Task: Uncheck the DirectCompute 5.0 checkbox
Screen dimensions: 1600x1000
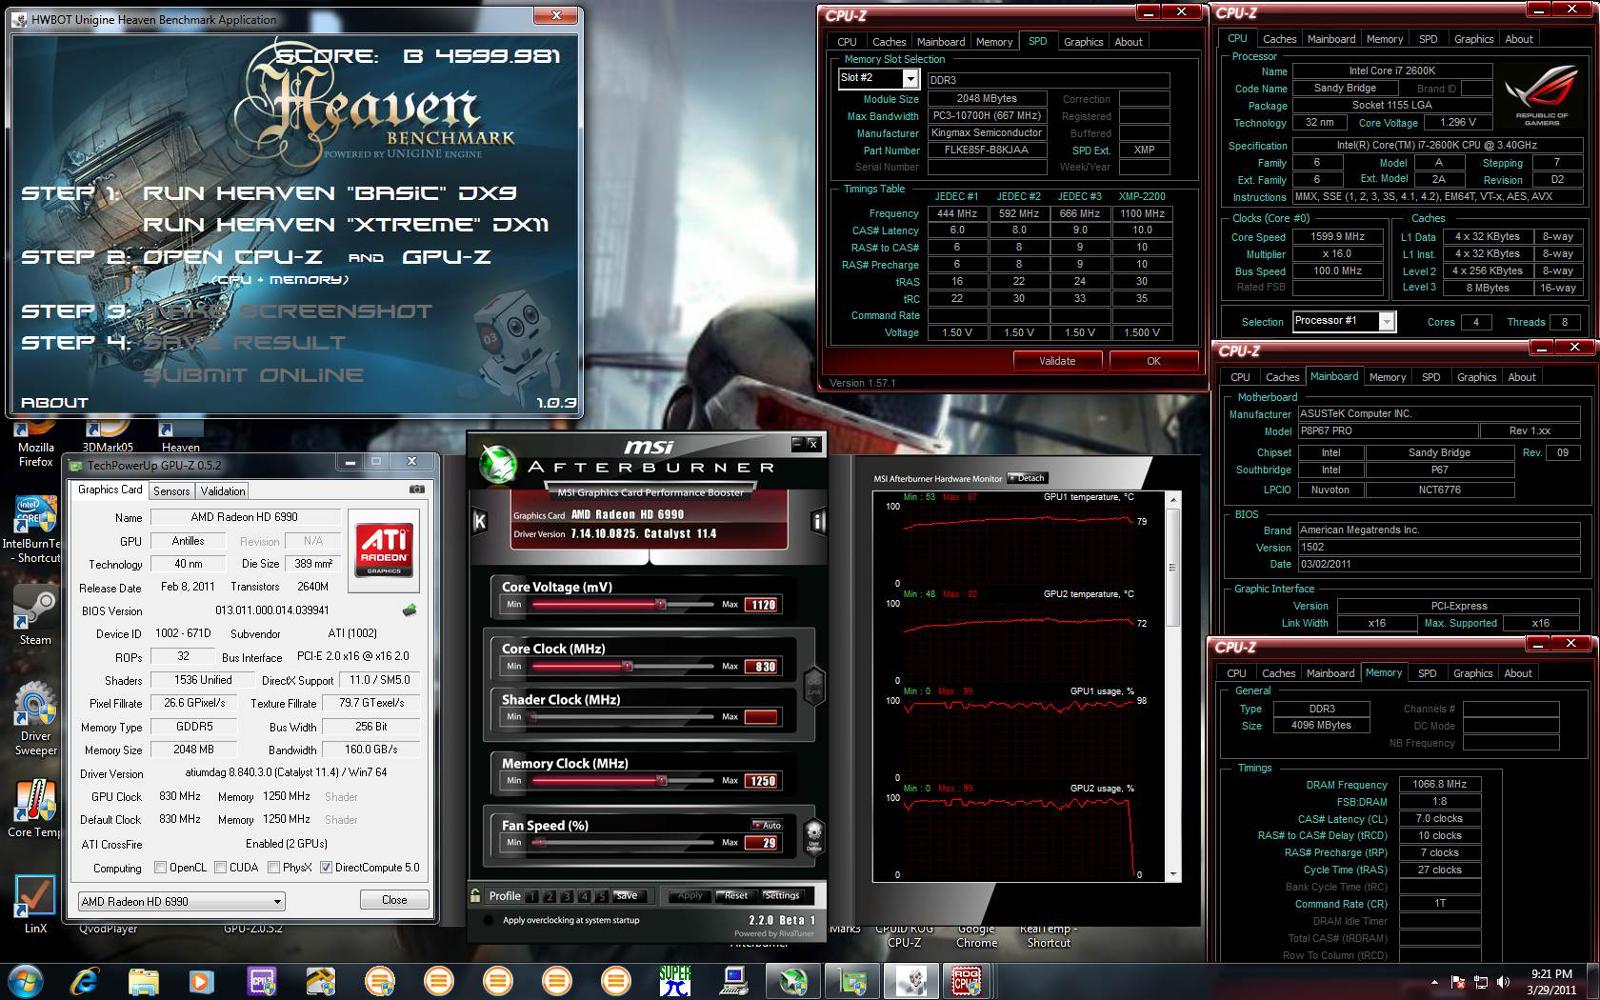Action: pyautogui.click(x=326, y=868)
